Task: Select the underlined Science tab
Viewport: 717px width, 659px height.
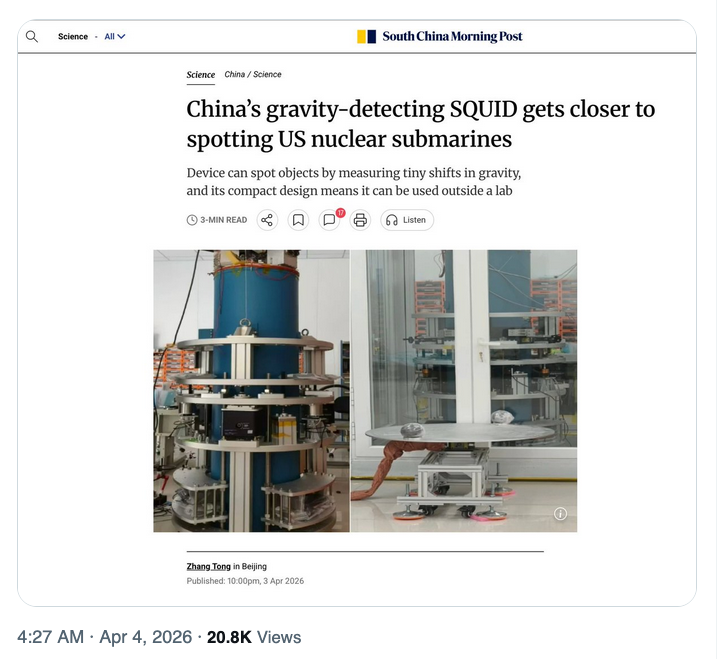Action: pyautogui.click(x=200, y=75)
